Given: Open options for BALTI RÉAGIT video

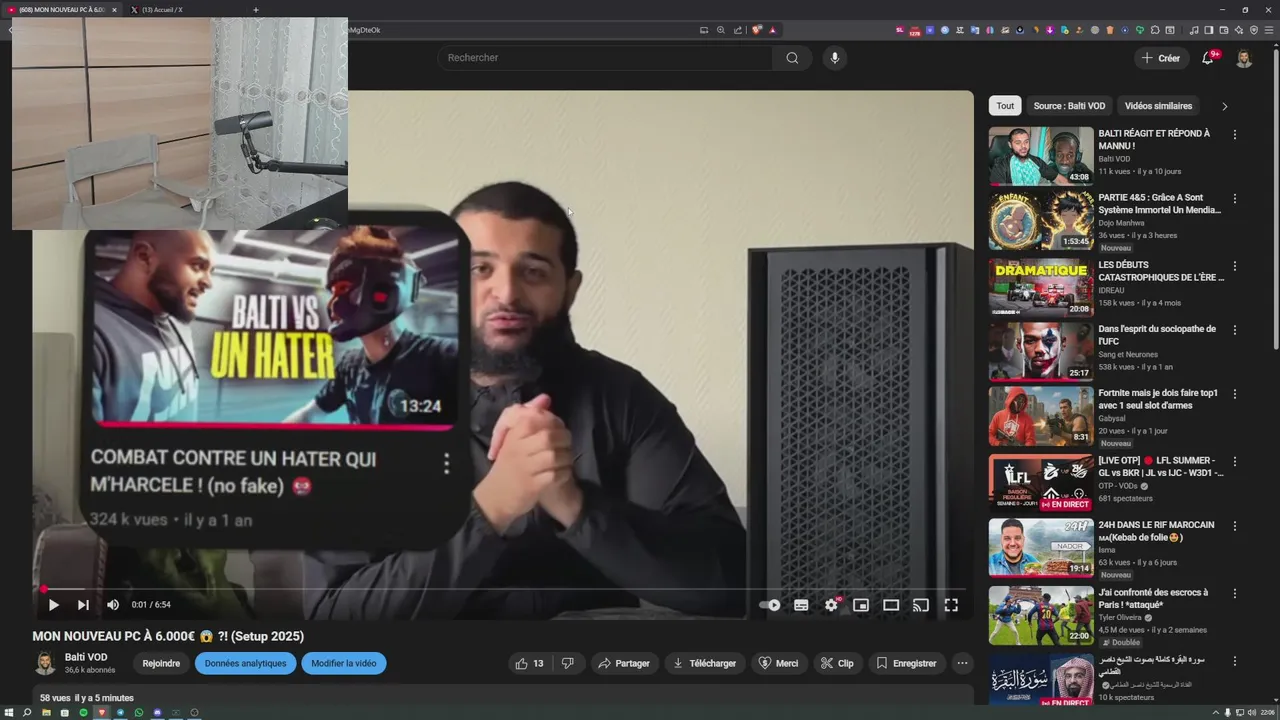Looking at the screenshot, I should [1235, 135].
